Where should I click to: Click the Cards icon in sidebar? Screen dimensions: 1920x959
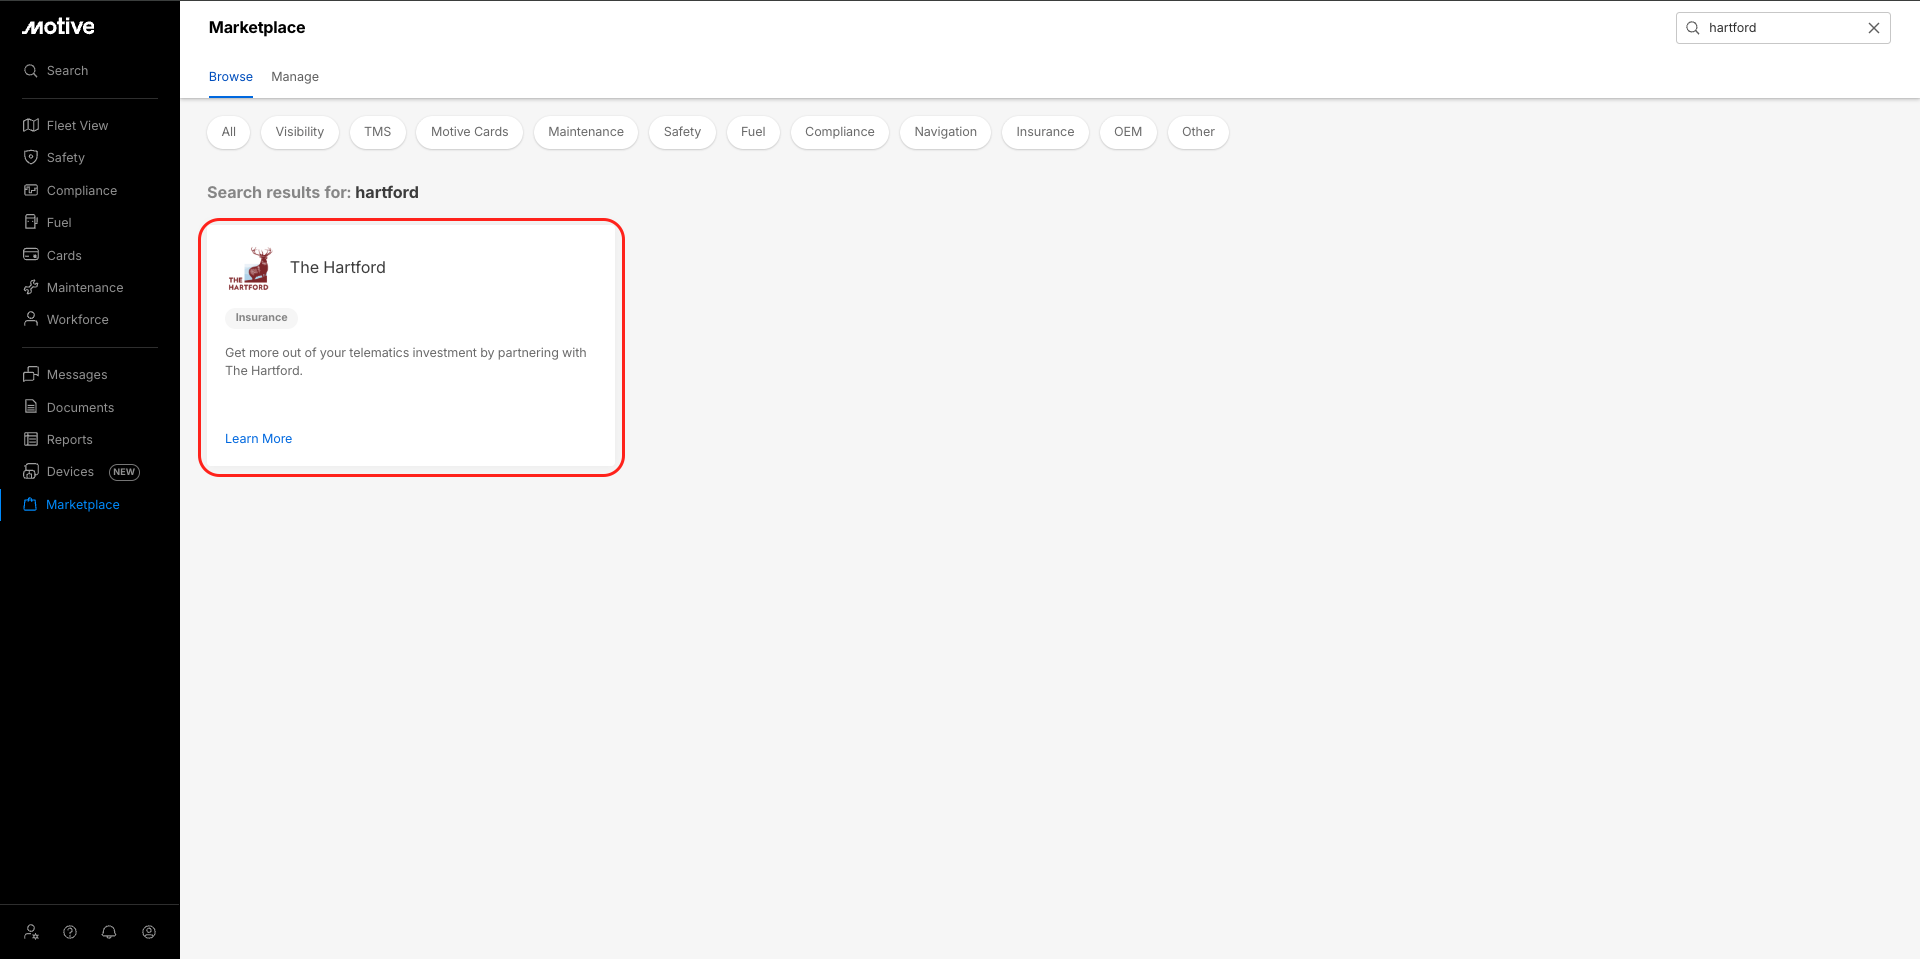(31, 255)
